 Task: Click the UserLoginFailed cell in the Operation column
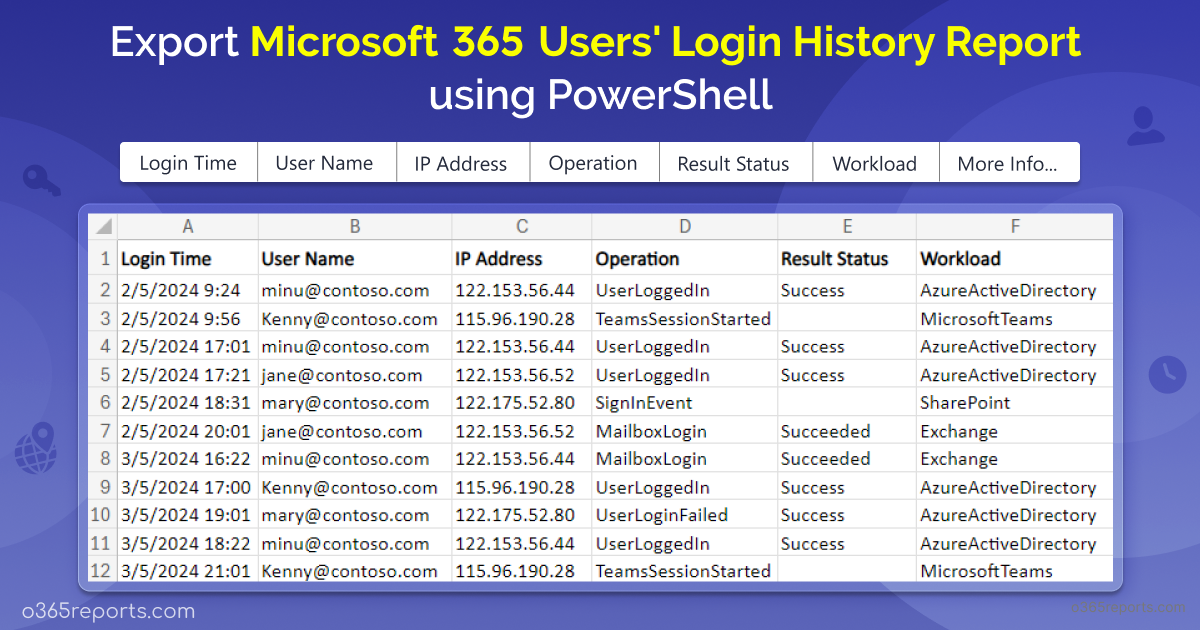coord(661,515)
